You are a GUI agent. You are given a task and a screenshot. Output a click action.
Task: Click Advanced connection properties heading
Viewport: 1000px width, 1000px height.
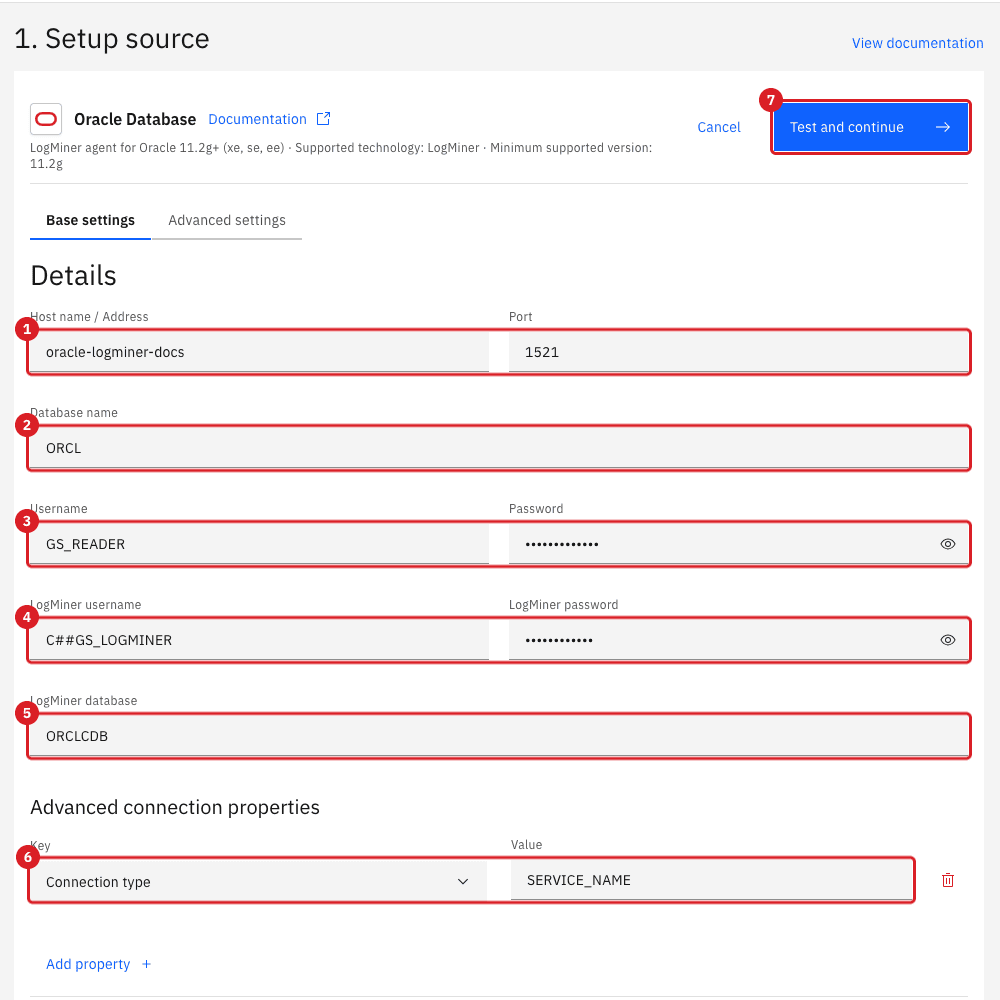175,807
